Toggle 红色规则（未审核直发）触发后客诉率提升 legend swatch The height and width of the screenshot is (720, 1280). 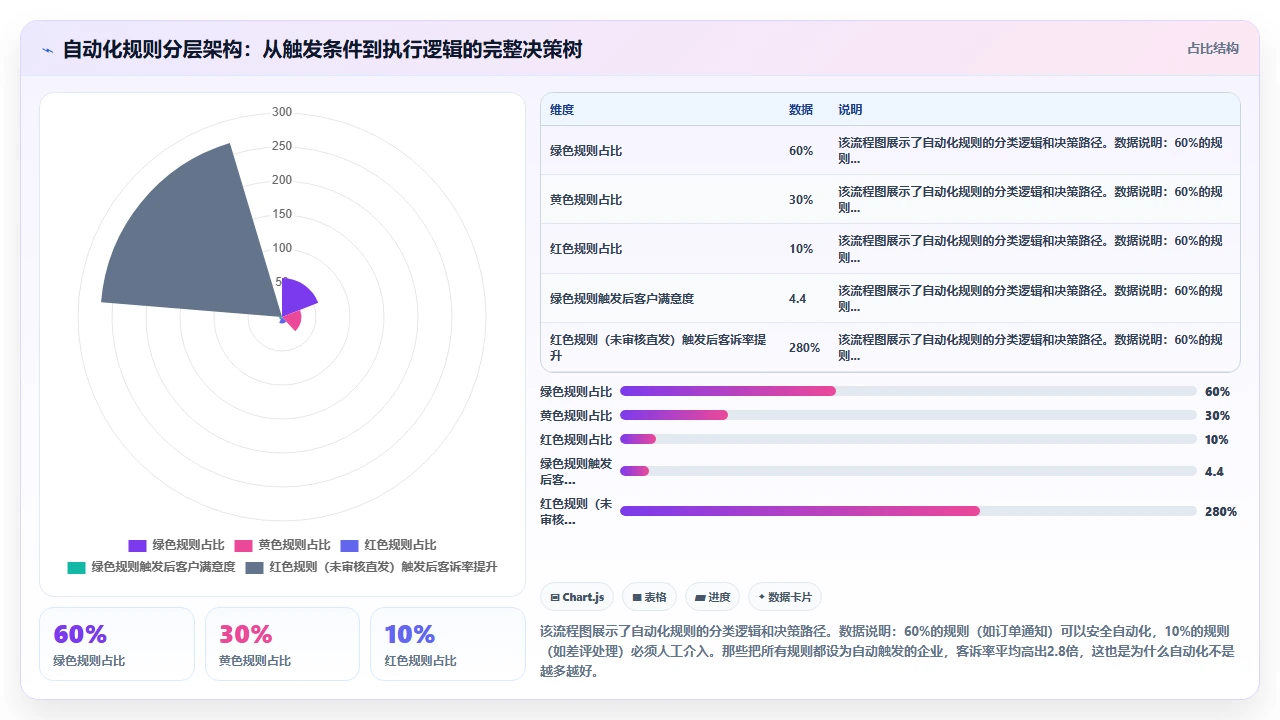(254, 568)
